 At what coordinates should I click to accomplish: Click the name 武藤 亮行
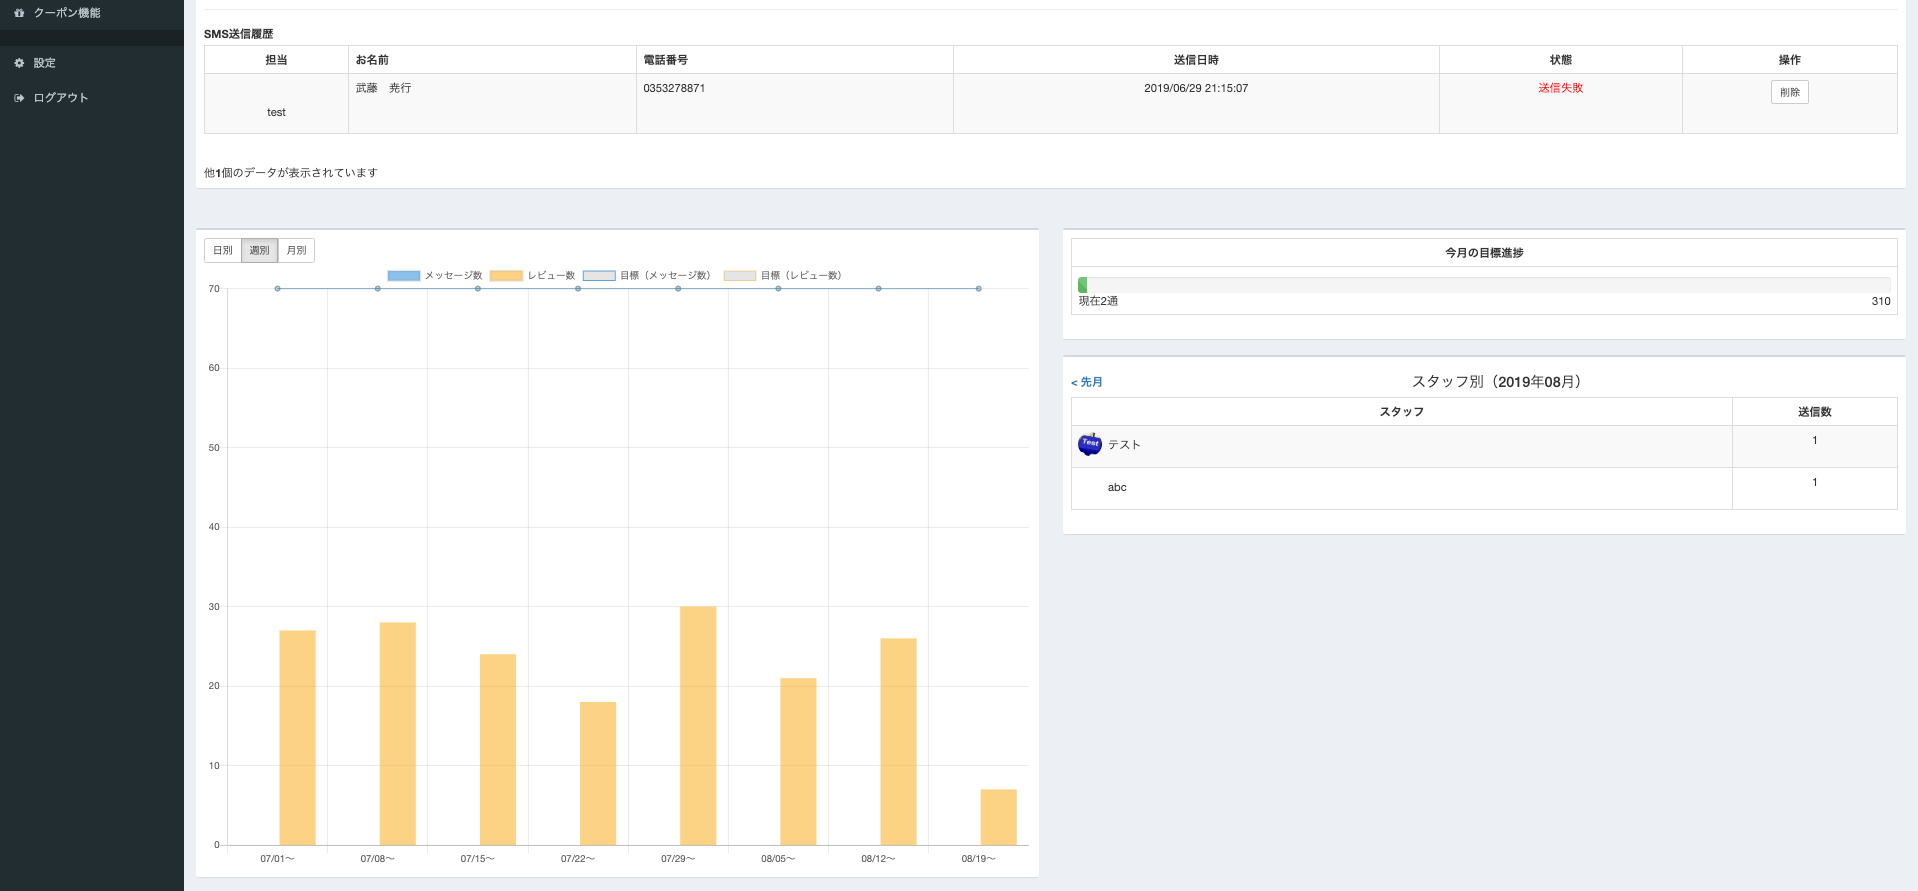pos(383,88)
